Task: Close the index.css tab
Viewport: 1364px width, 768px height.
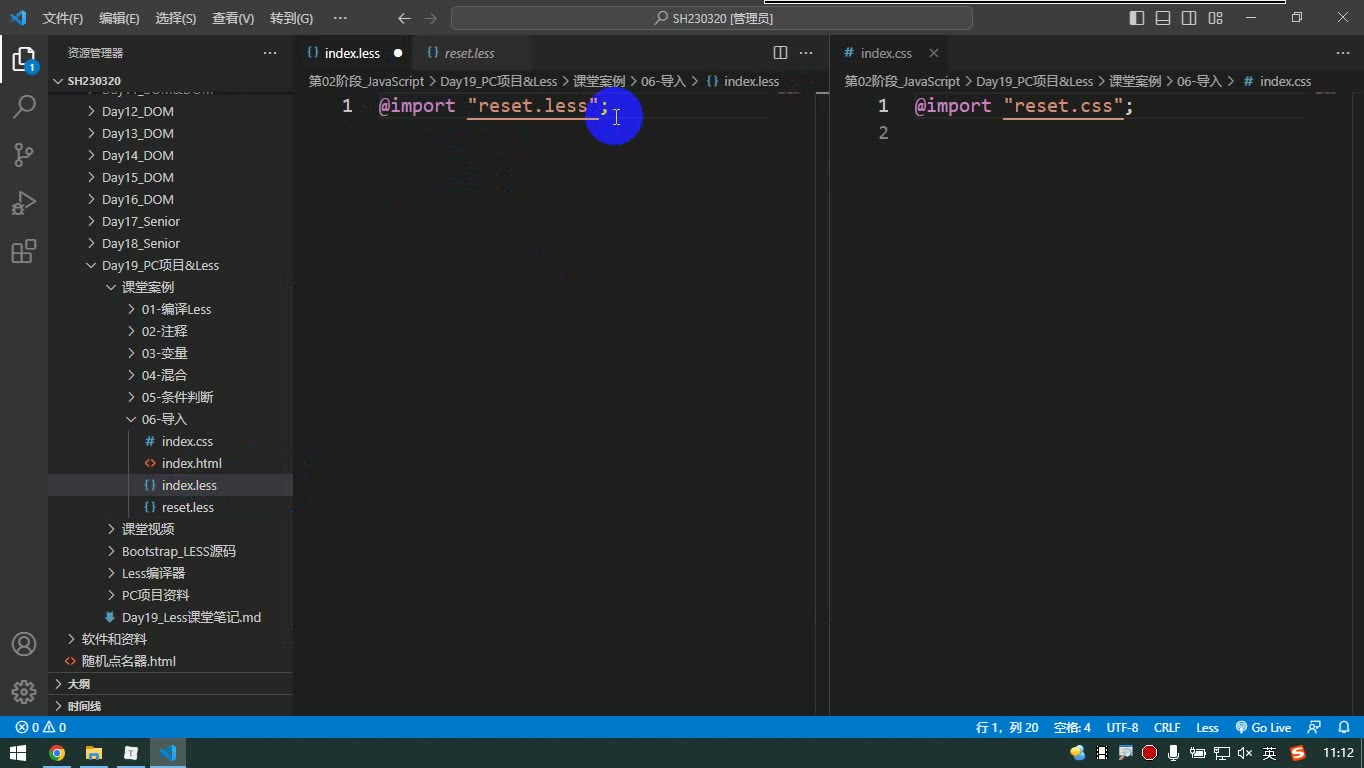Action: [933, 53]
